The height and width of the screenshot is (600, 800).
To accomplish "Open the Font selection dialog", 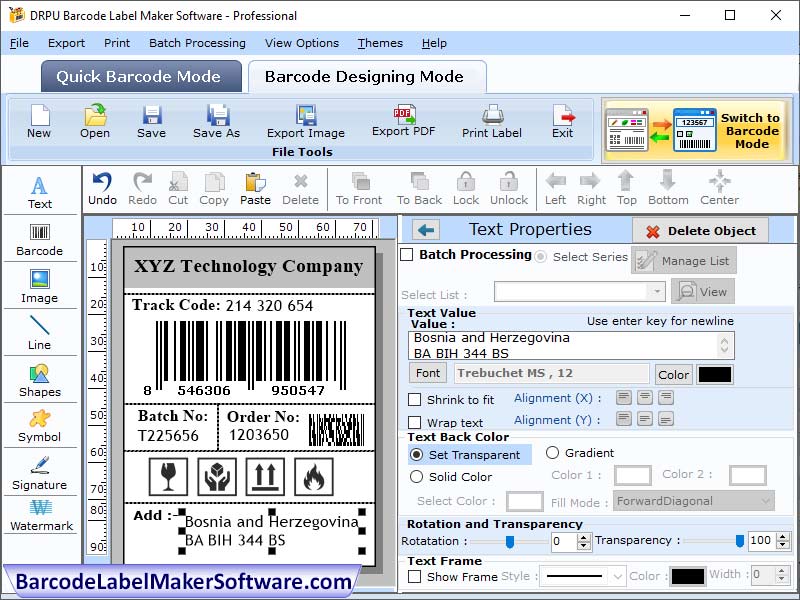I will pyautogui.click(x=428, y=373).
